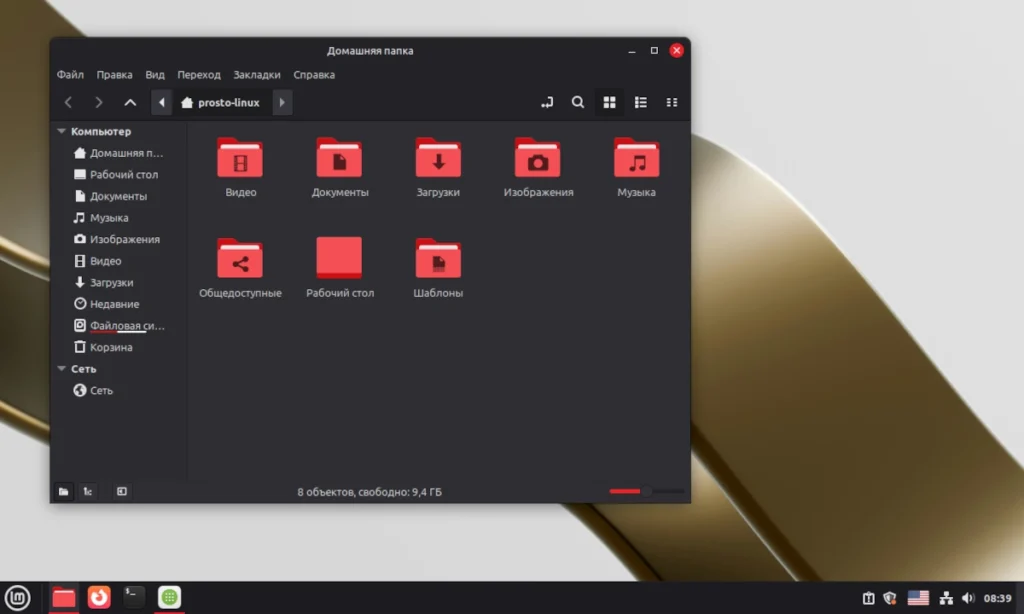Open the Переход menu

[x=199, y=74]
